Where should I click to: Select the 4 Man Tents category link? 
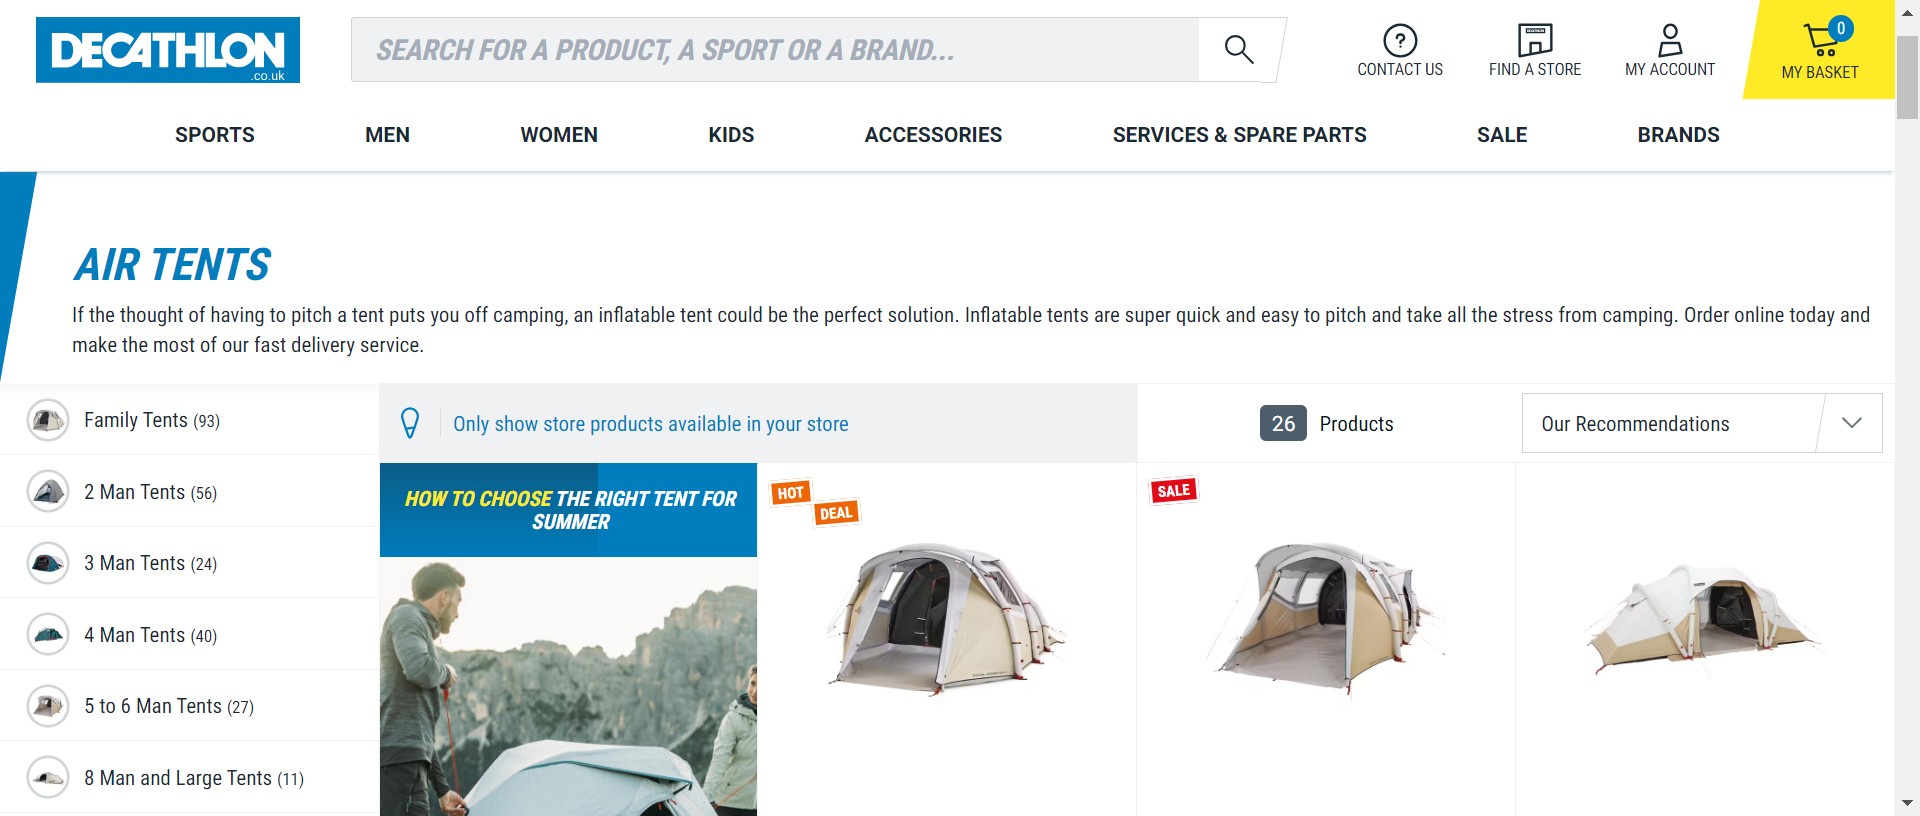click(150, 635)
